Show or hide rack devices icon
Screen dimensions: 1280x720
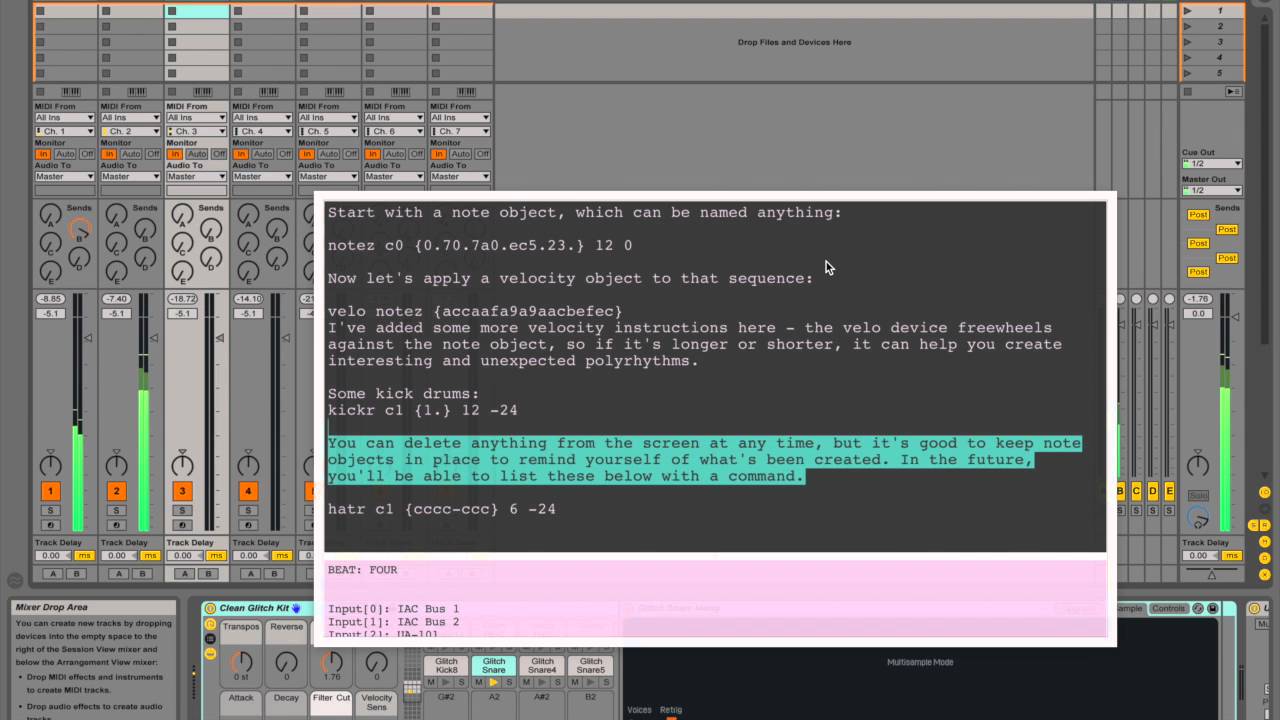[210, 654]
